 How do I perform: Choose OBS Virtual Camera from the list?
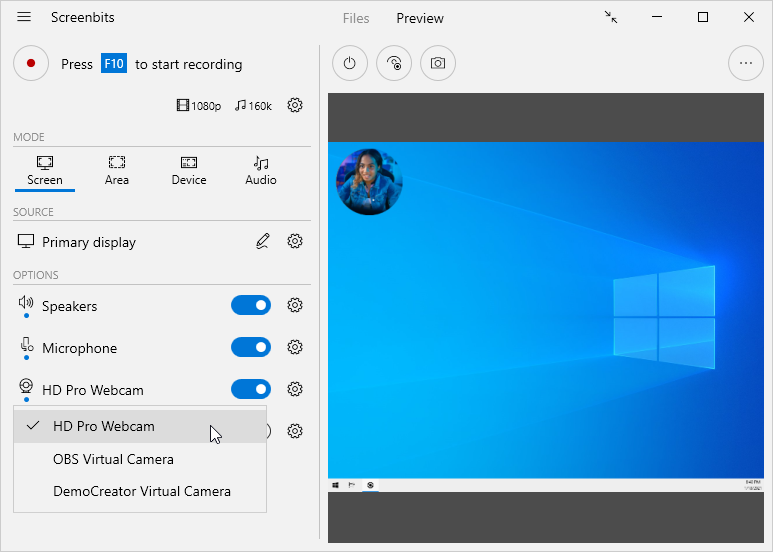click(x=140, y=459)
